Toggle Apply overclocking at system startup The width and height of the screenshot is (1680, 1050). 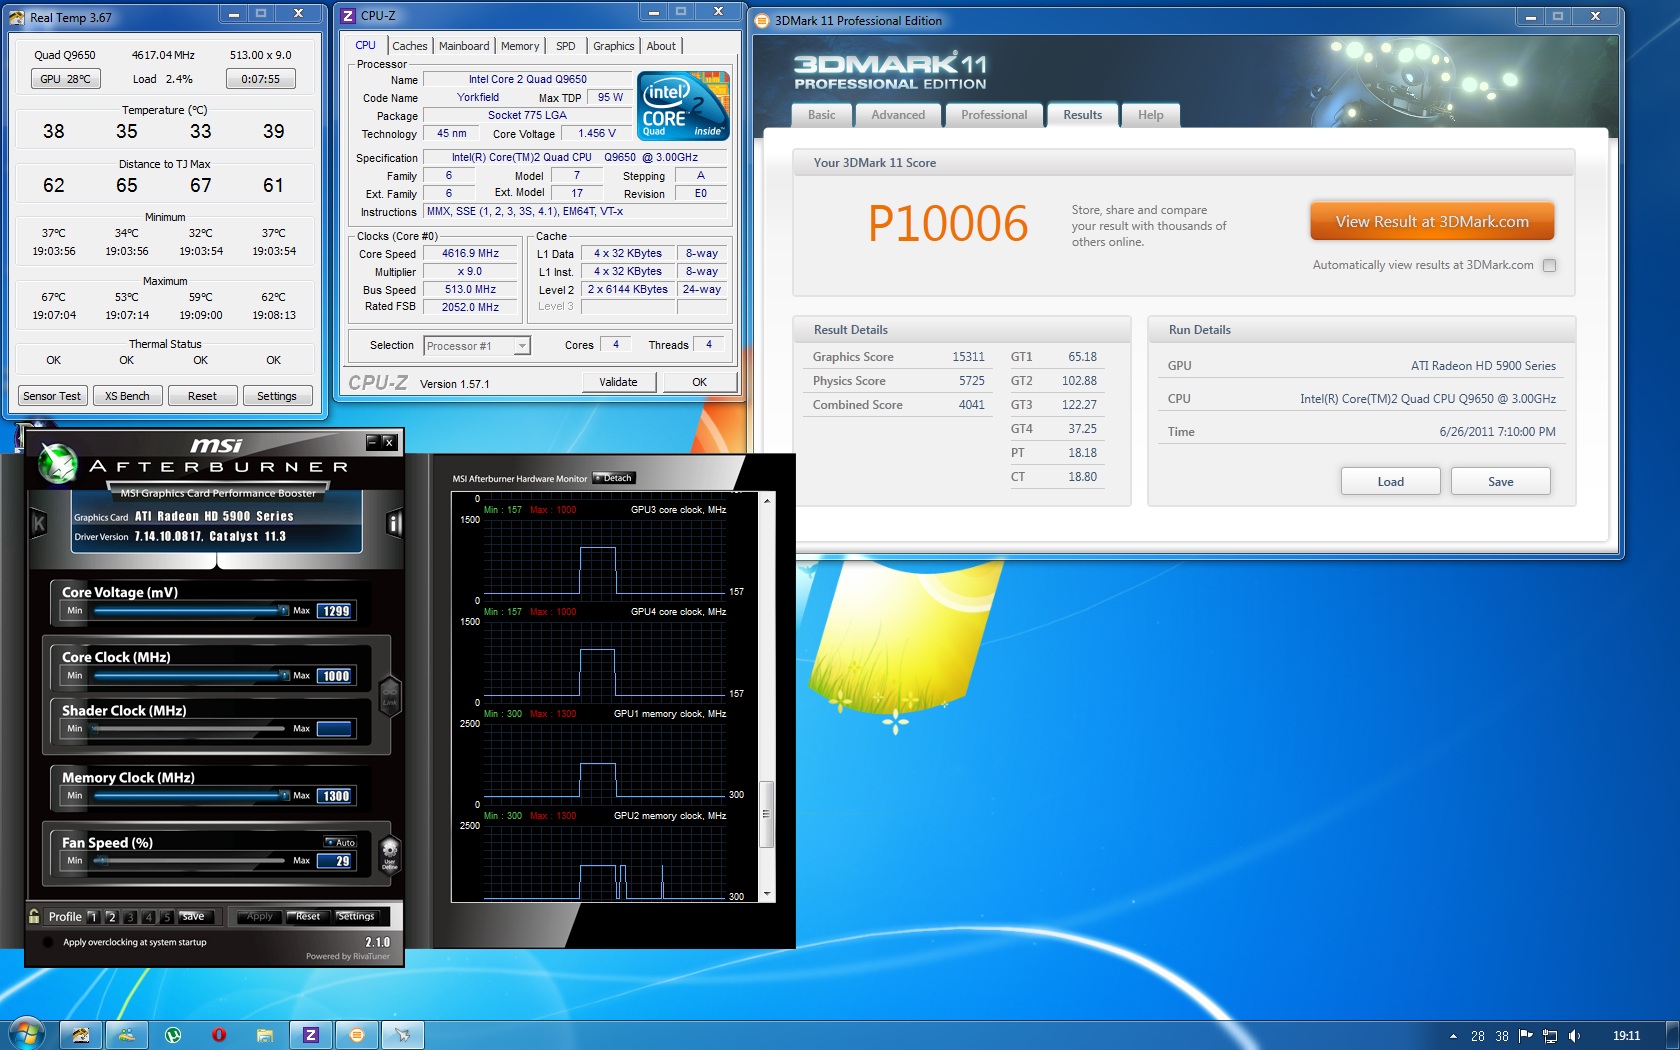(x=47, y=942)
